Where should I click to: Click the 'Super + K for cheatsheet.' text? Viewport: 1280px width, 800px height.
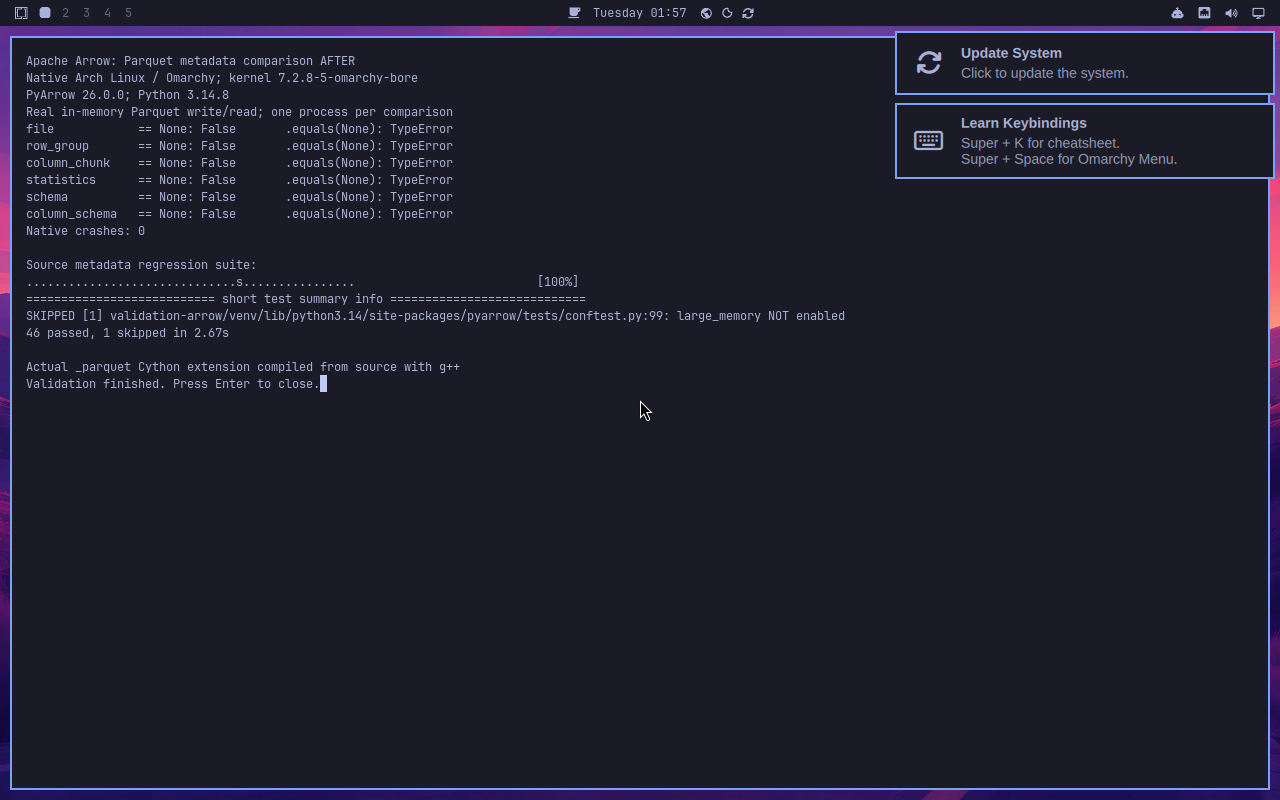pos(1040,143)
